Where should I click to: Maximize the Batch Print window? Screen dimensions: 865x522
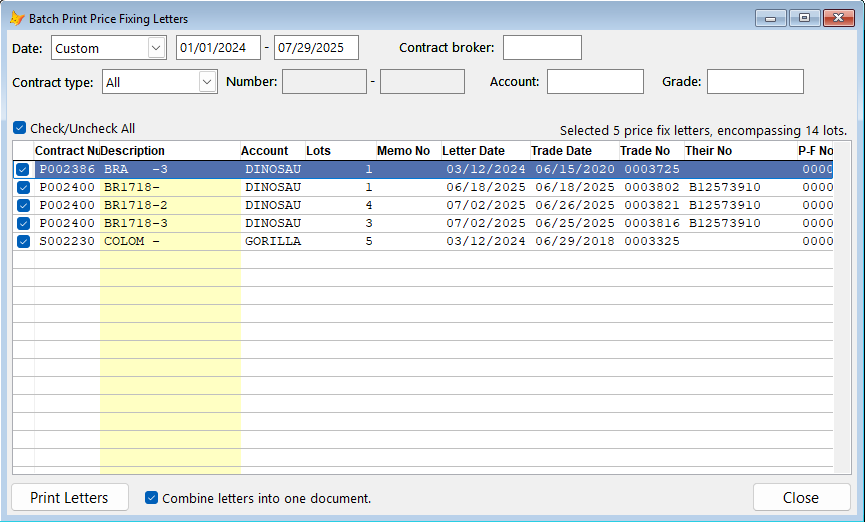[804, 18]
